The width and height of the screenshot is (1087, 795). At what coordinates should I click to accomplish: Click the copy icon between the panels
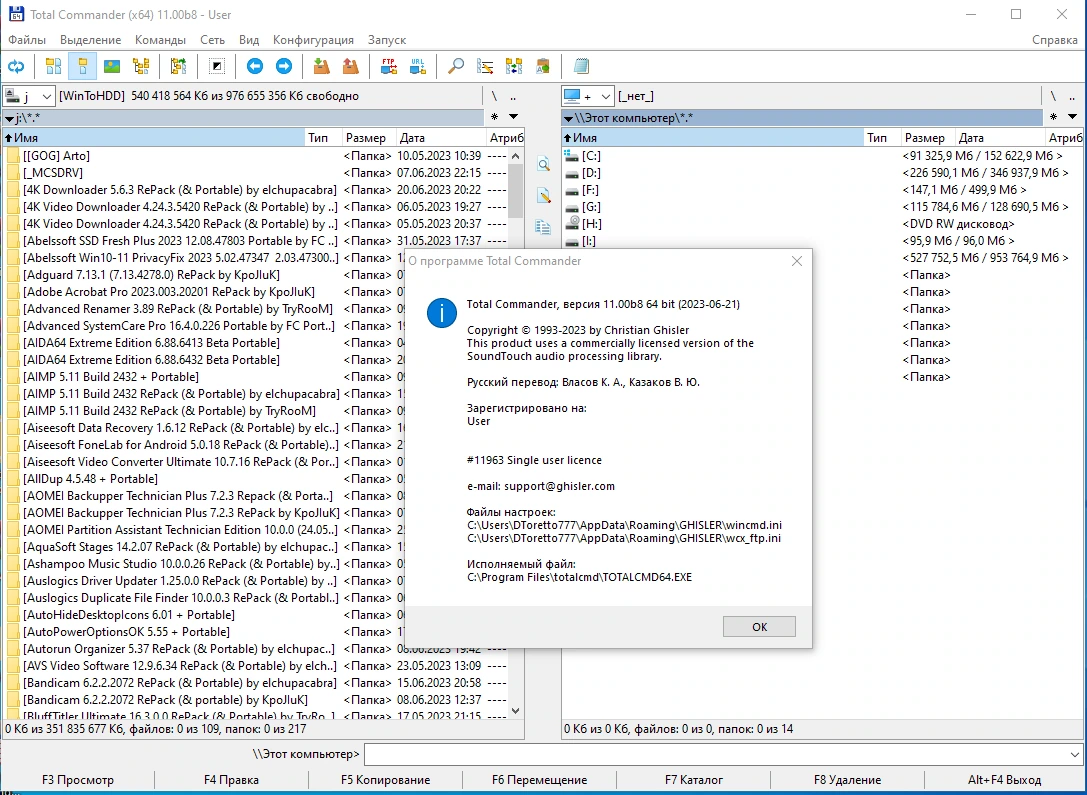click(543, 227)
